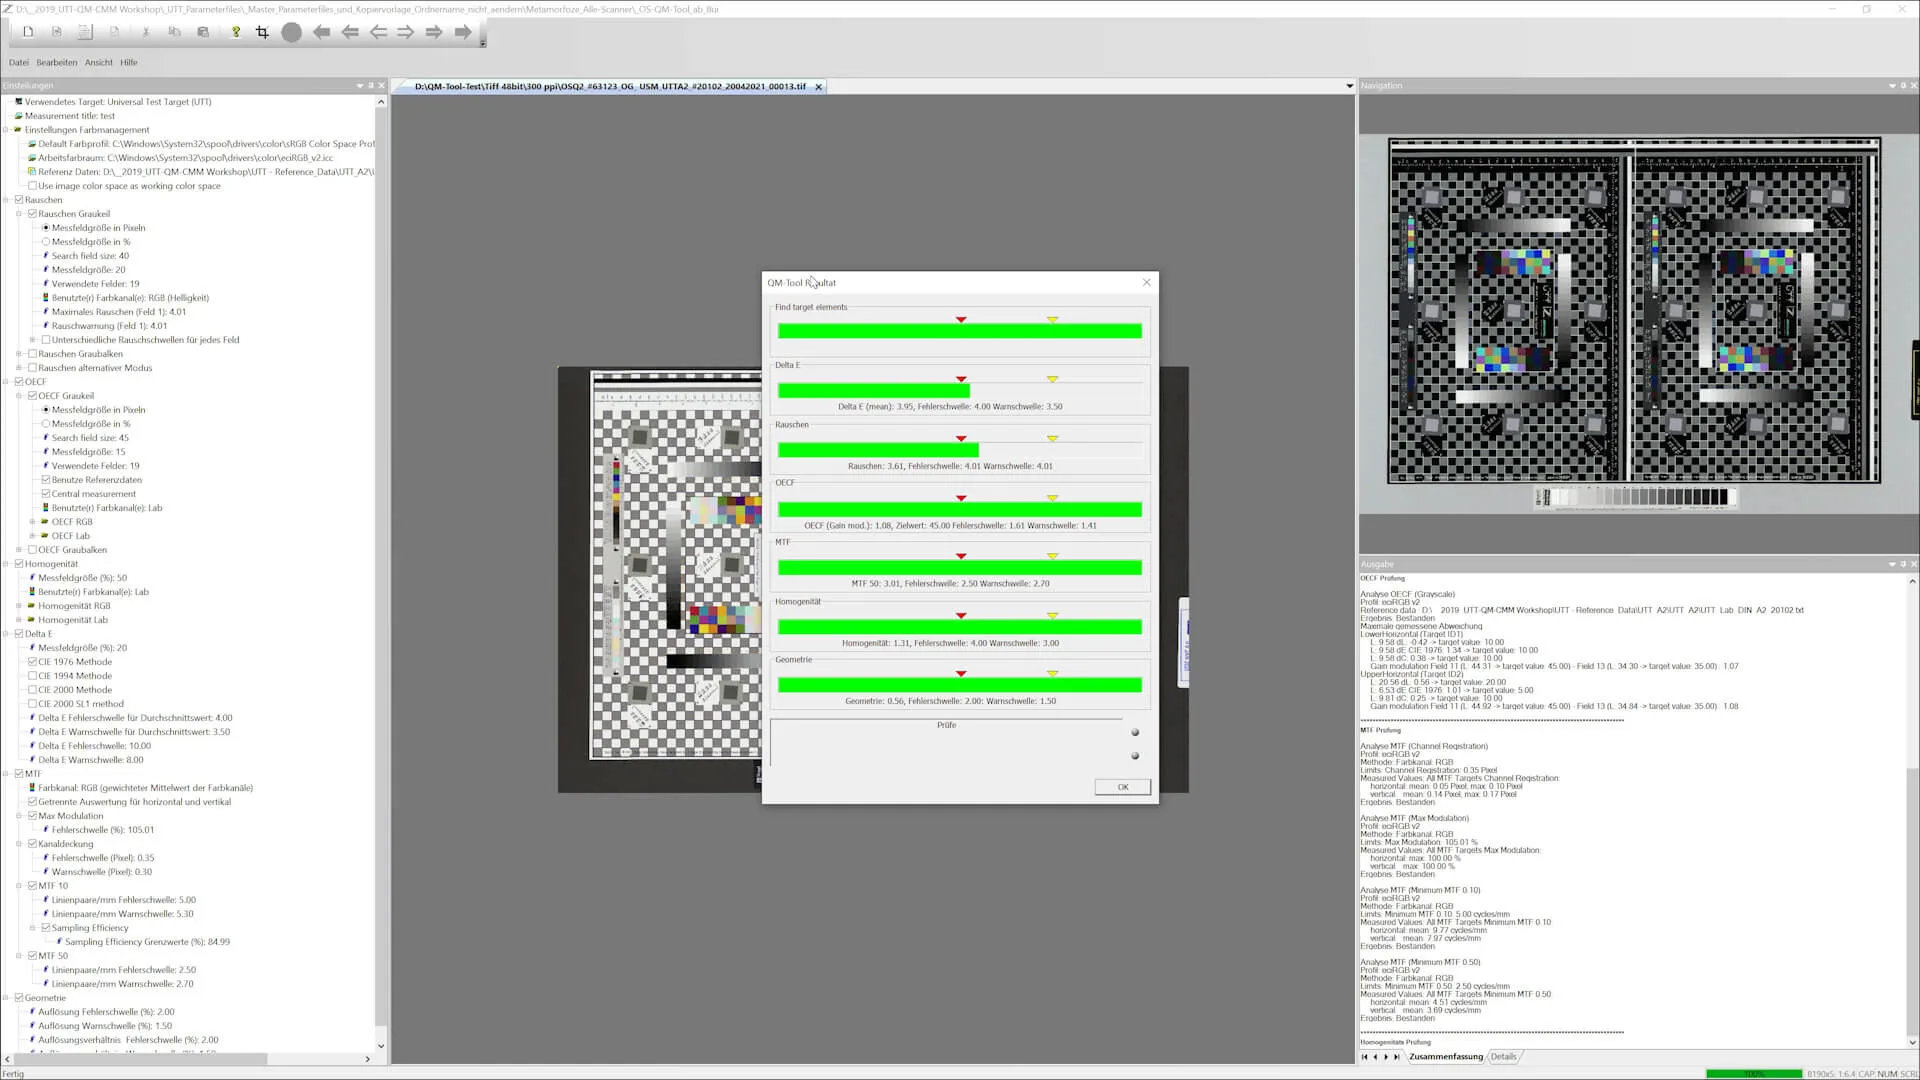Click the navigation panel target thumbnail

pyautogui.click(x=1634, y=311)
